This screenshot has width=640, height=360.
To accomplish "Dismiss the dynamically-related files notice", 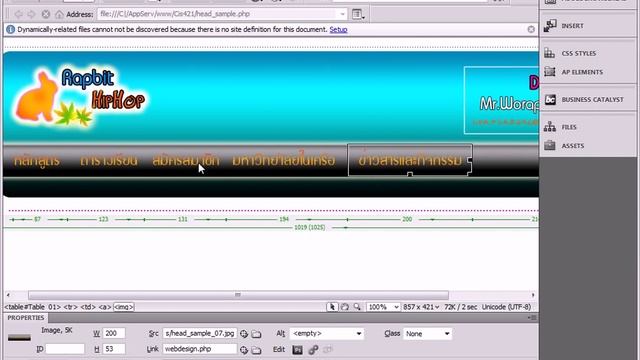I will [531, 29].
